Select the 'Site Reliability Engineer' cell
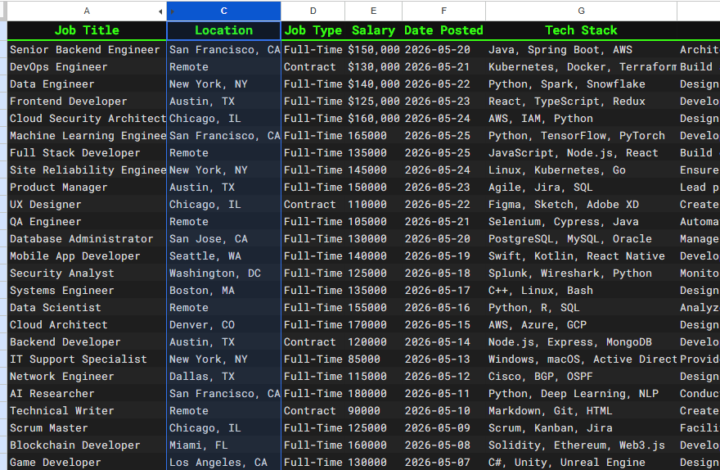 (87, 170)
